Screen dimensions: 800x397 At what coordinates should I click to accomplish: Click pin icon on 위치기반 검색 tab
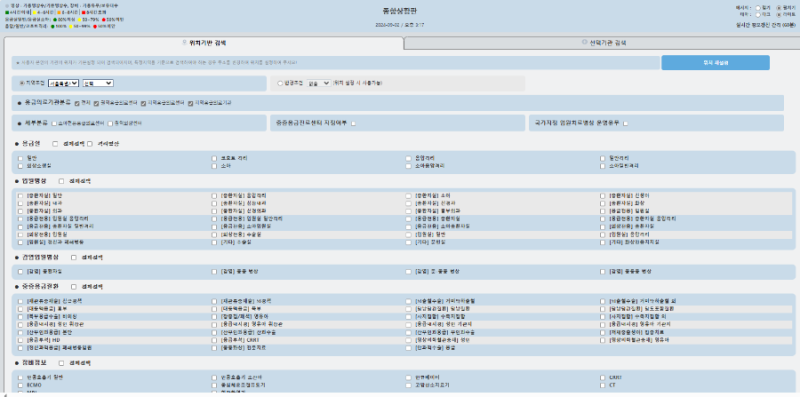click(185, 43)
